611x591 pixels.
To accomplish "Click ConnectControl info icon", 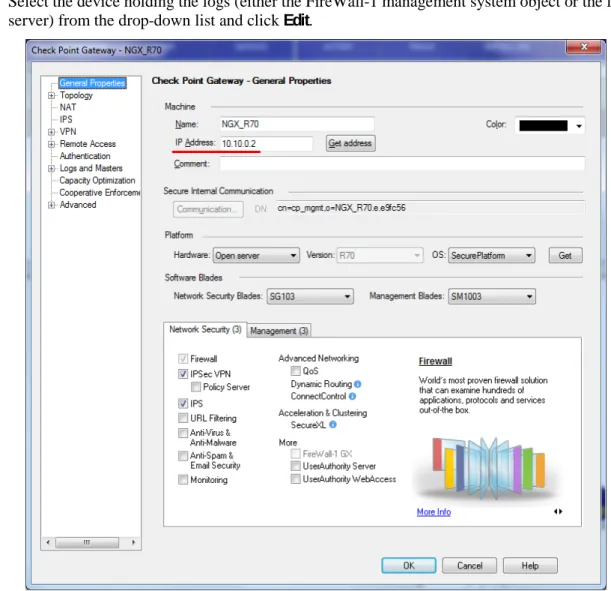I will [x=352, y=396].
